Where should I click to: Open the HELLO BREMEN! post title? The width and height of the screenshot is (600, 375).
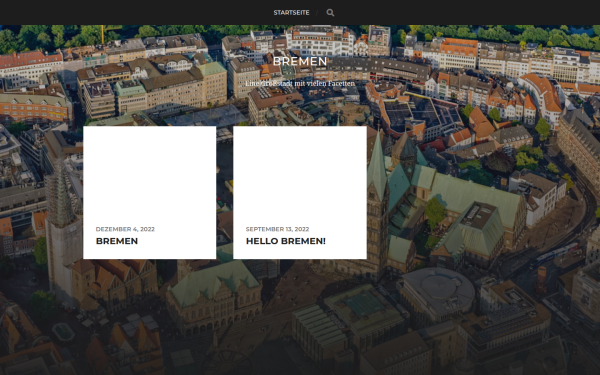[285, 241]
